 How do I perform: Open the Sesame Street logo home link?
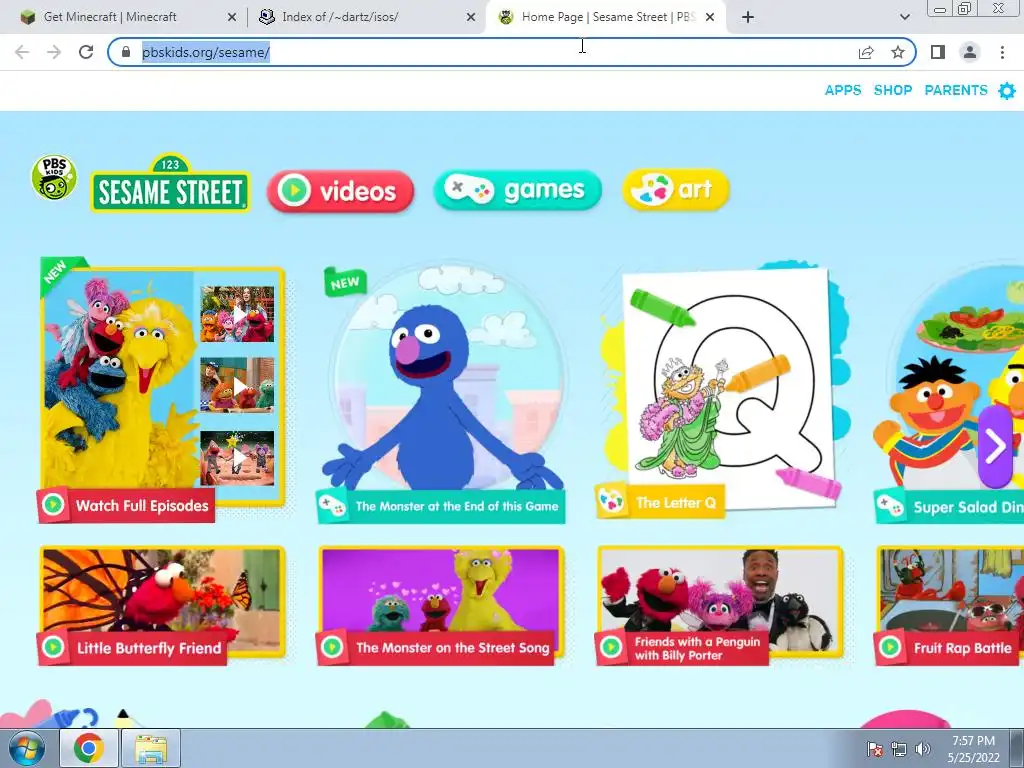170,184
